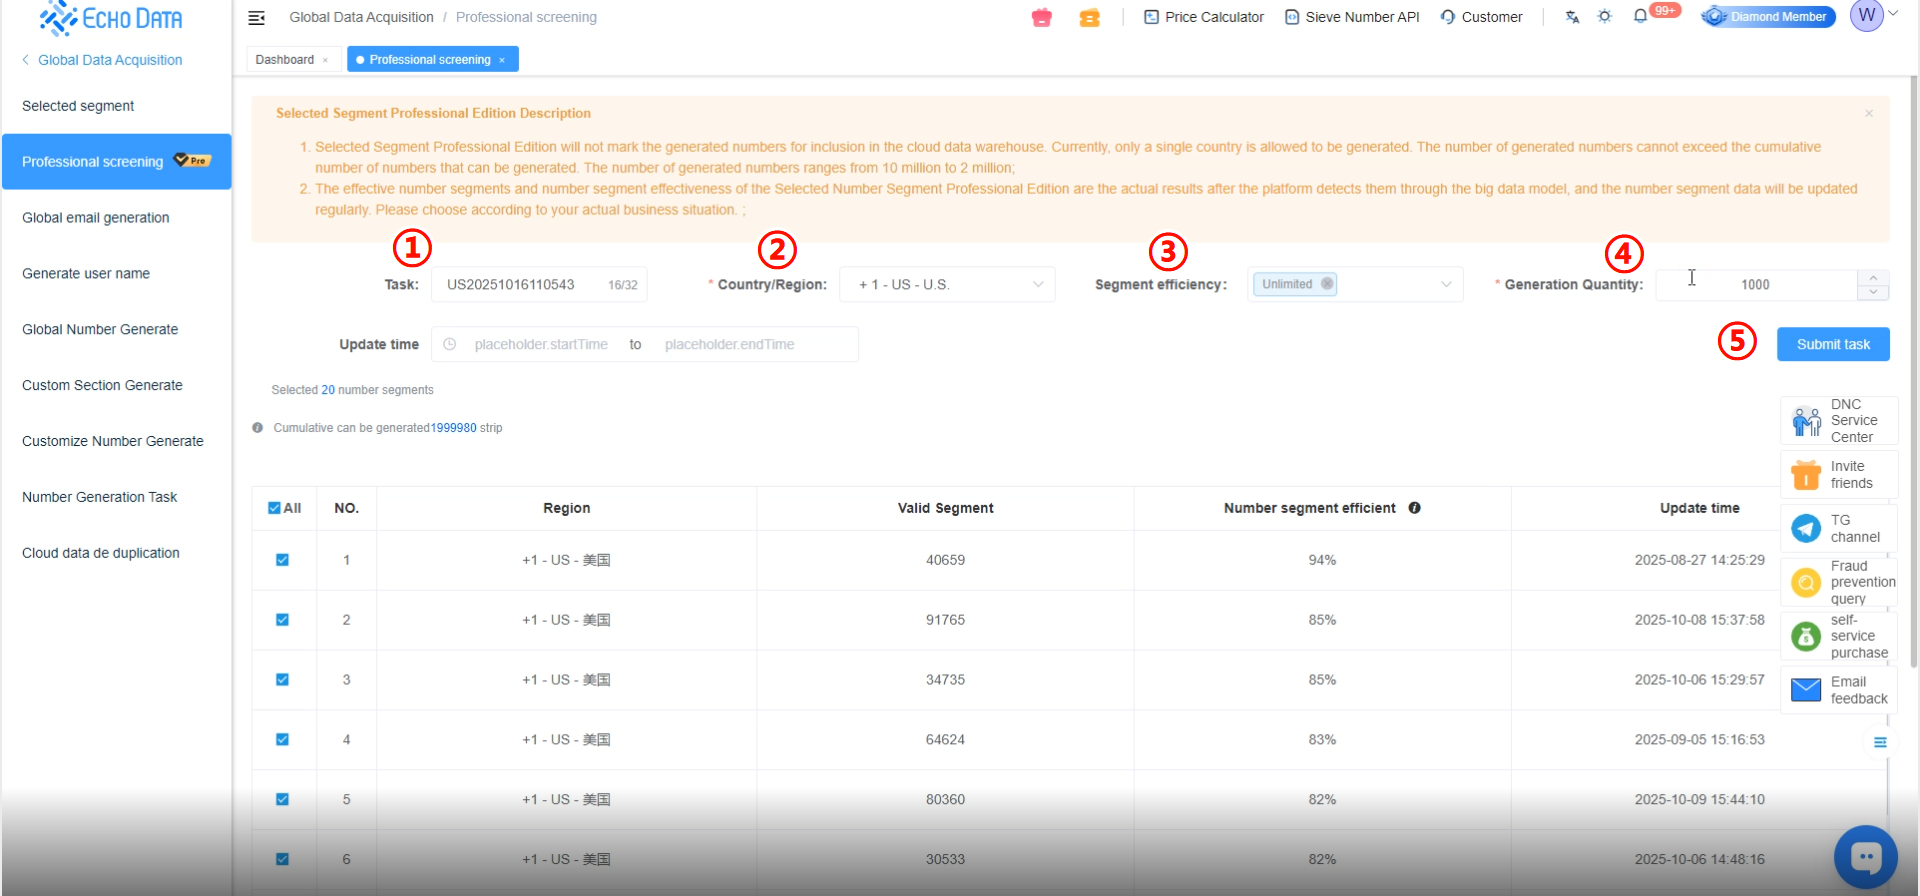Open the user avatar account menu
Screen dimensions: 1920x896
1868,16
